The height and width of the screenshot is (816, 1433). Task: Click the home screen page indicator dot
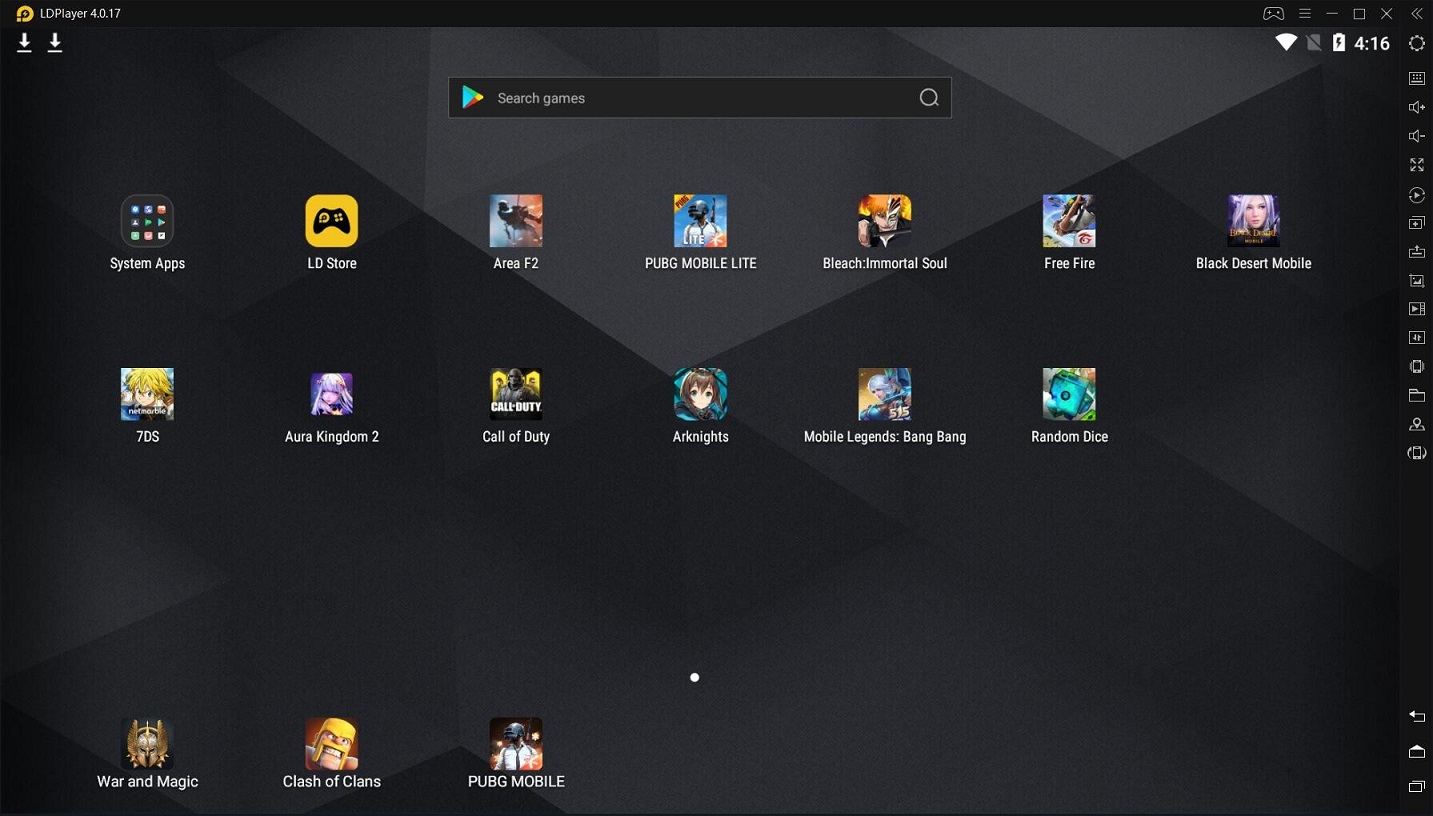point(695,677)
